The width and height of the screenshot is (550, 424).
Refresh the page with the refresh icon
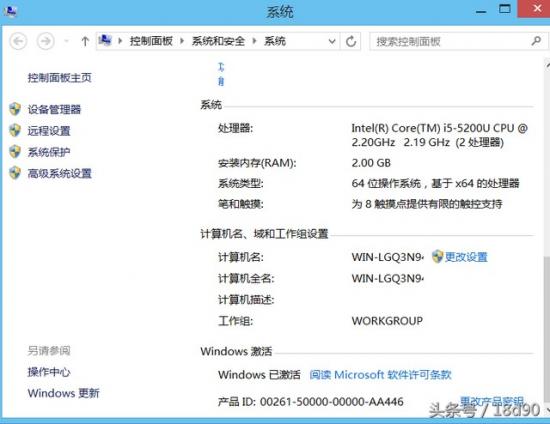coord(351,41)
